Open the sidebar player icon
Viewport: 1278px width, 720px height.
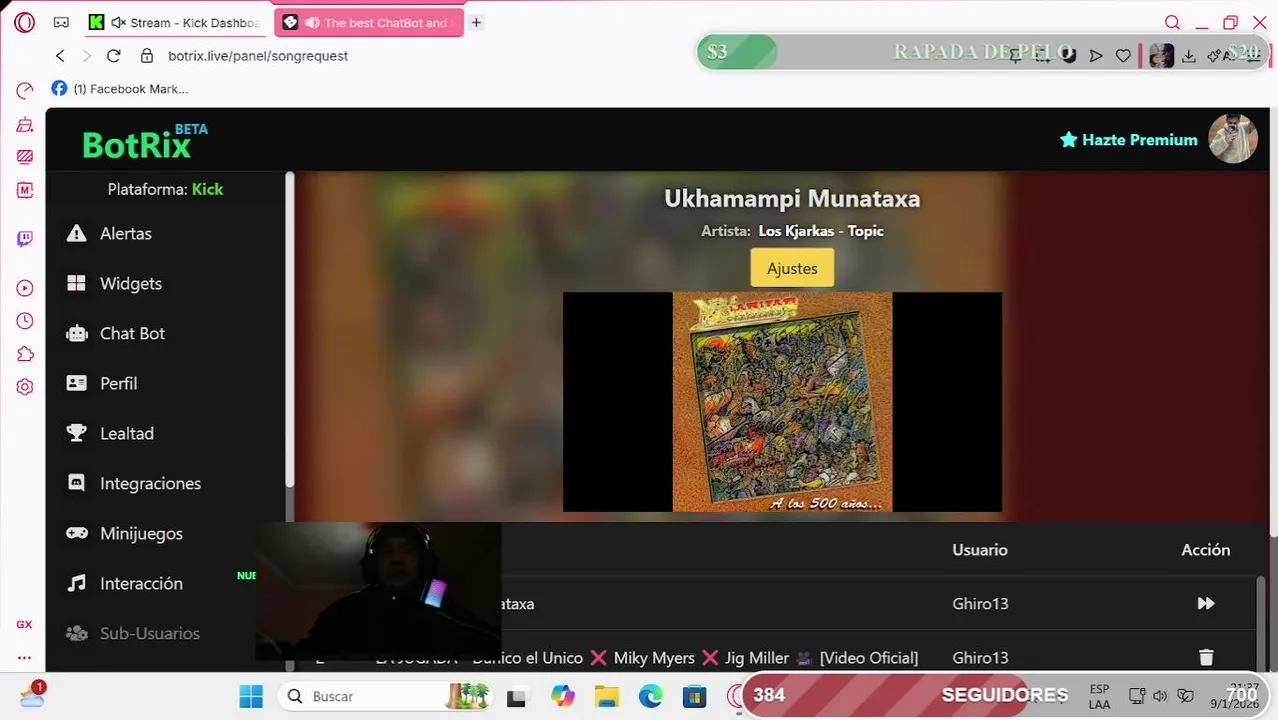tap(25, 288)
